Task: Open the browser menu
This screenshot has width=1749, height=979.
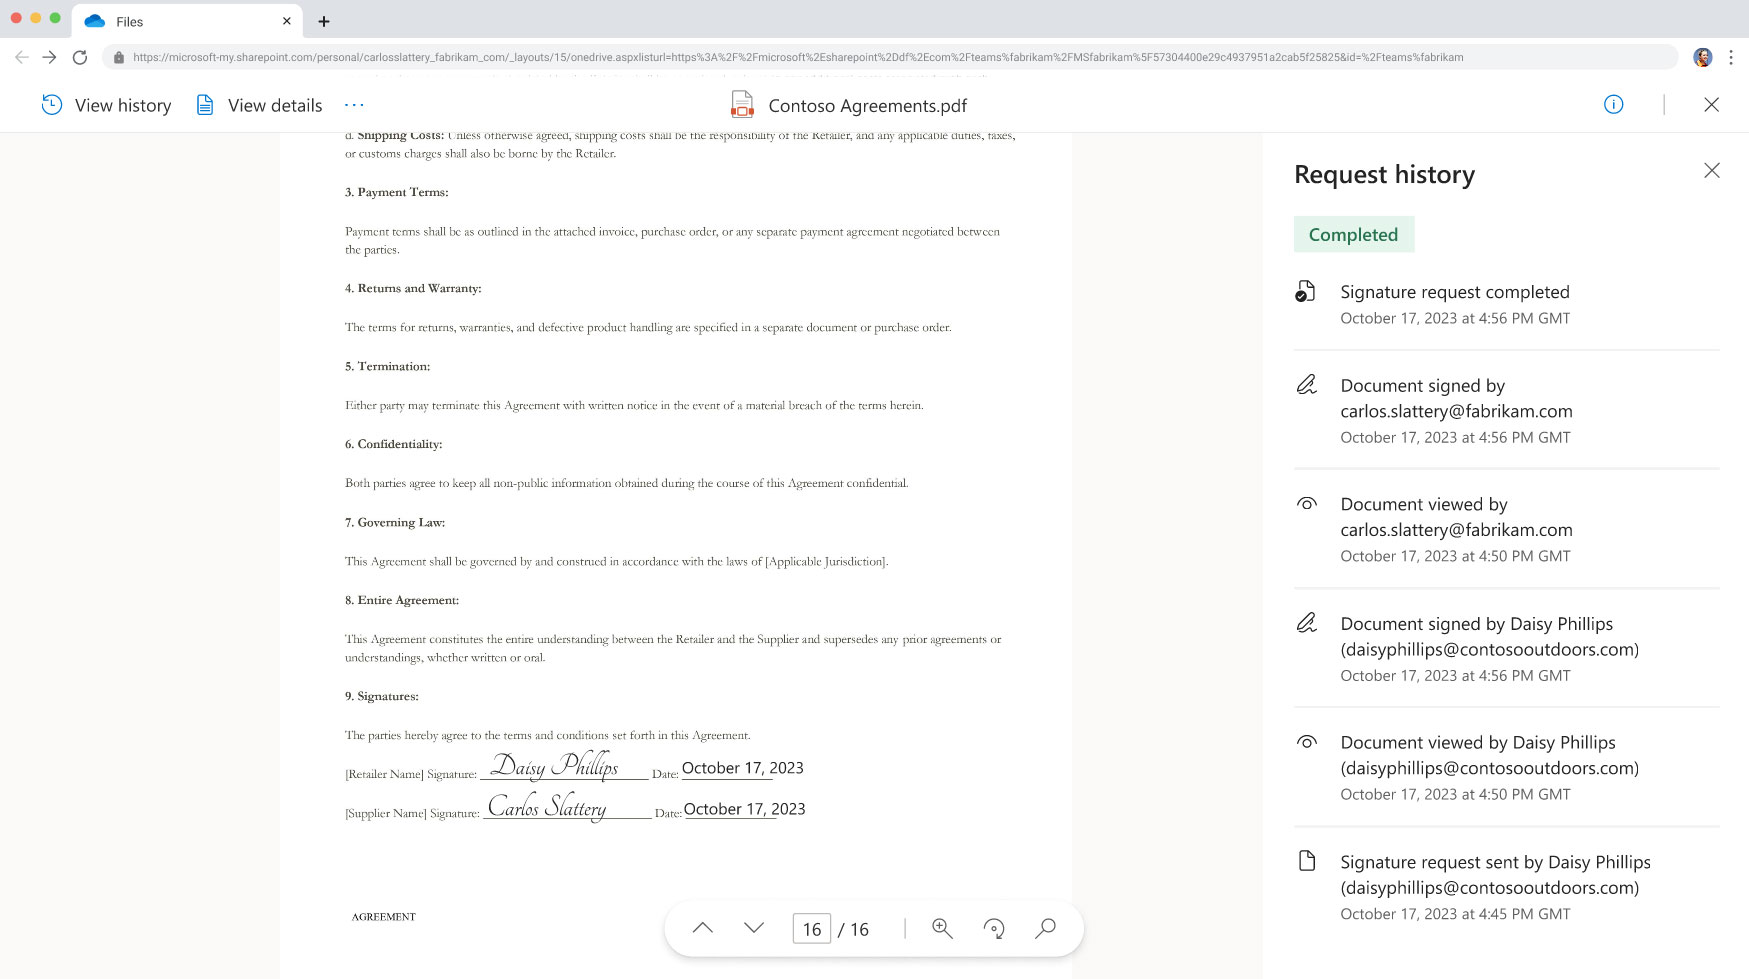Action: (1733, 57)
